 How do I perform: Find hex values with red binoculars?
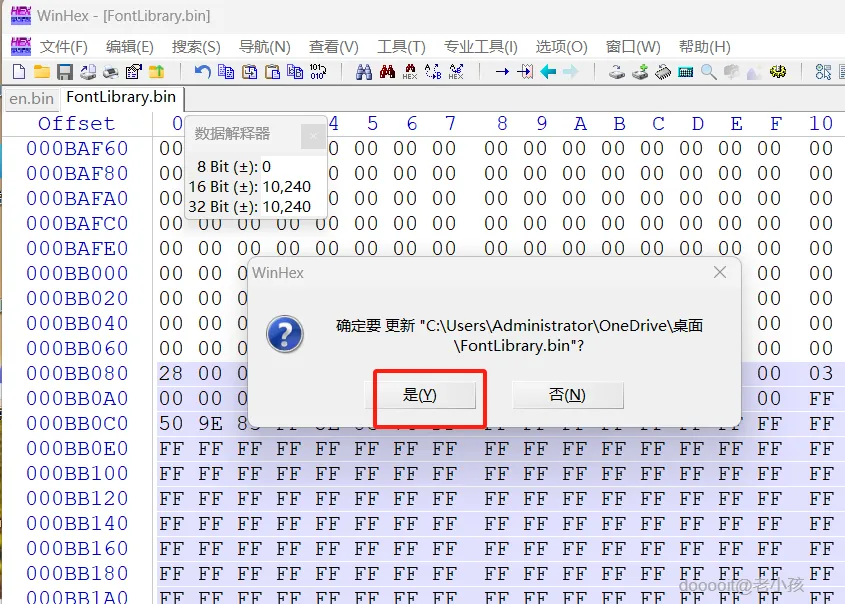(x=387, y=71)
